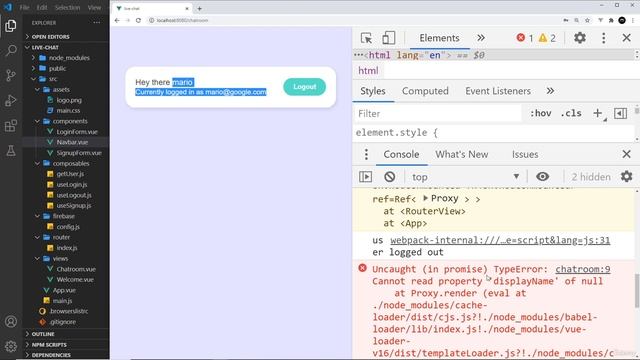Switch to the Event Listeners tab

point(498,91)
